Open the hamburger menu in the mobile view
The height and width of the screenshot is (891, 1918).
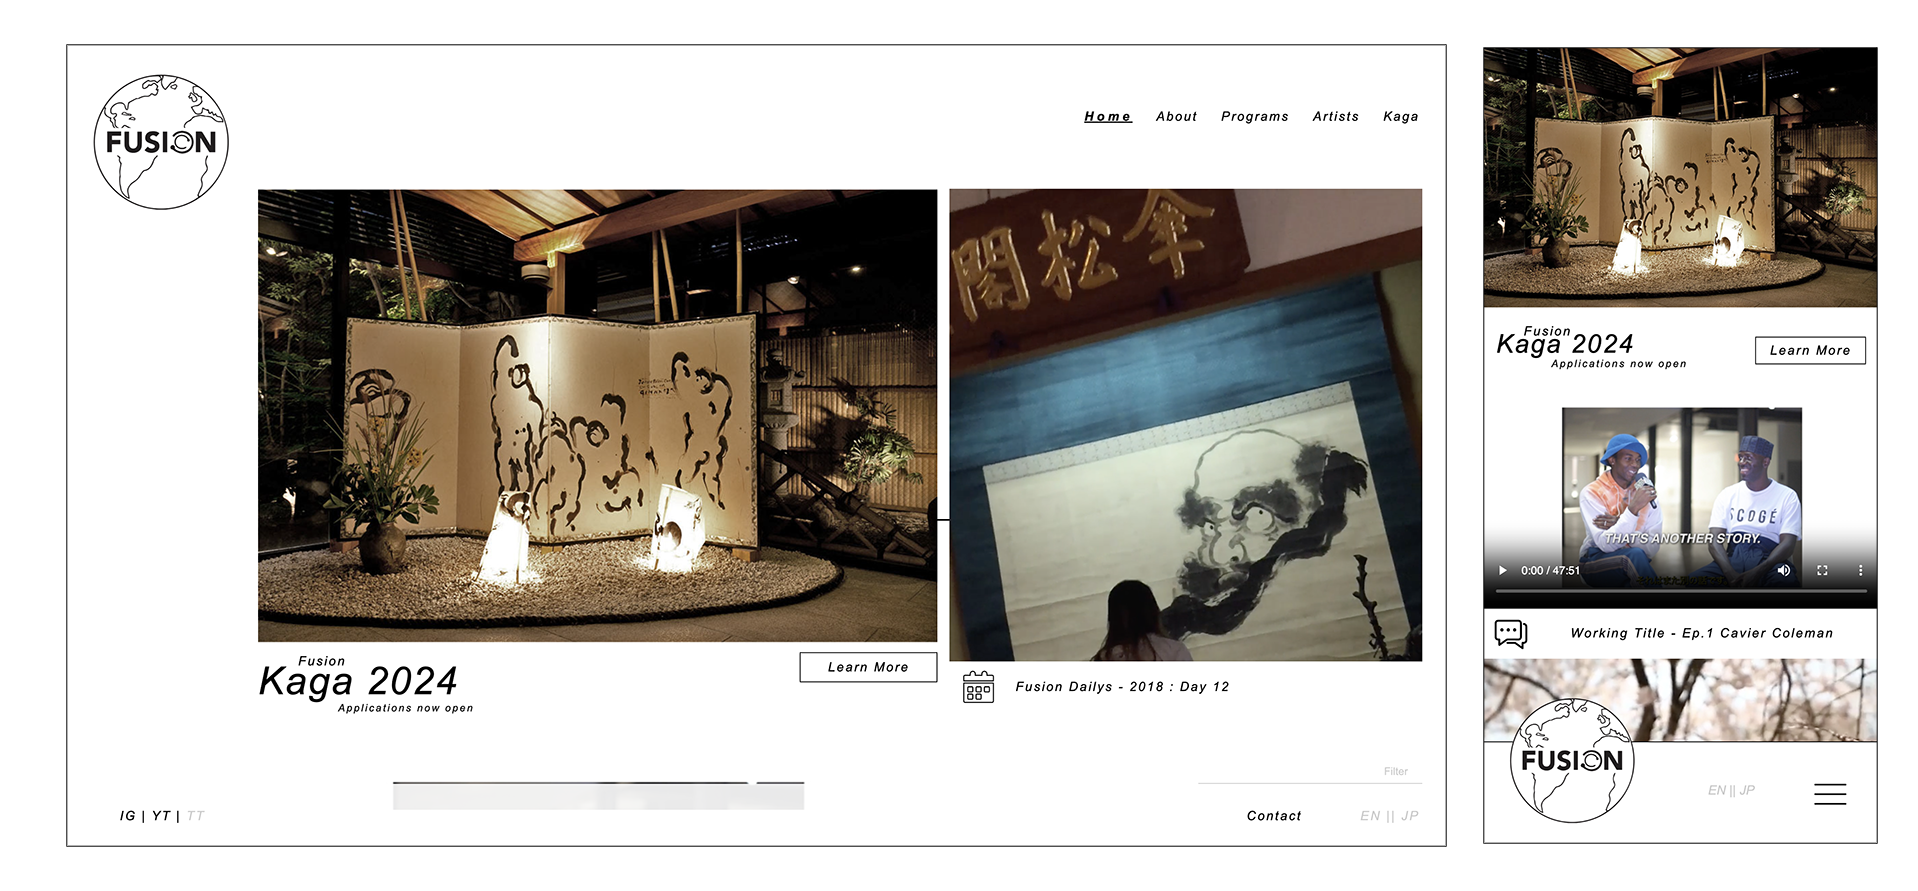(x=1829, y=794)
